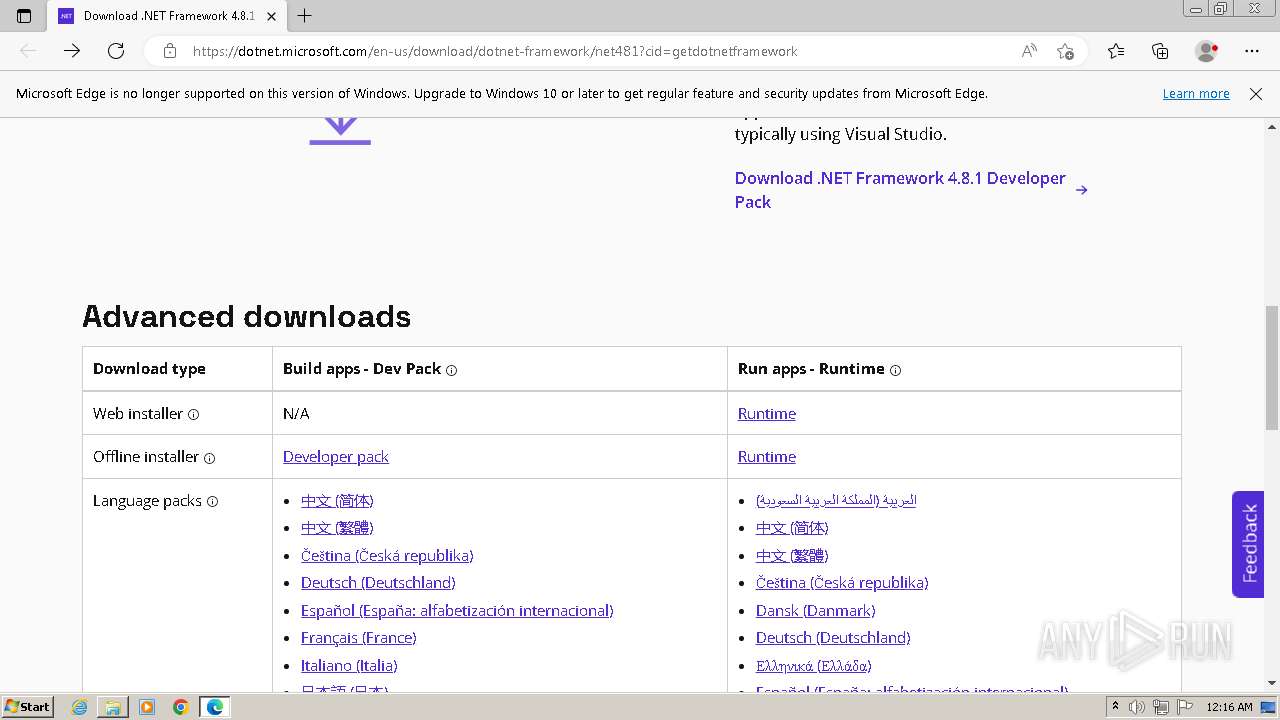Launch Google Chrome from taskbar
This screenshot has width=1280, height=720.
pos(180,707)
